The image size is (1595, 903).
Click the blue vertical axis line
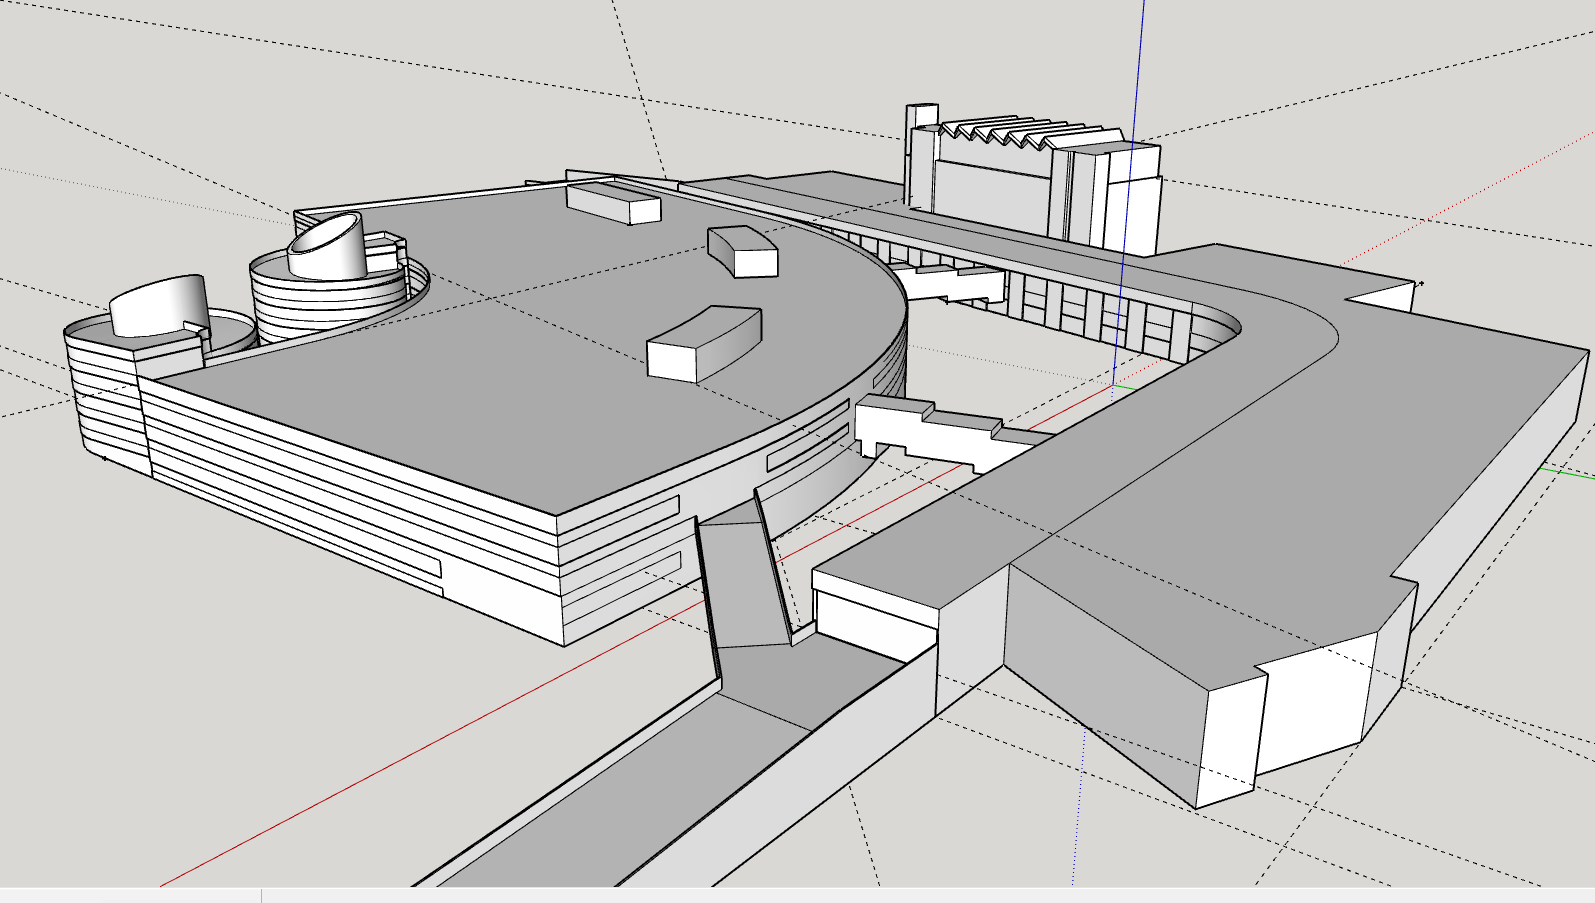1128,190
